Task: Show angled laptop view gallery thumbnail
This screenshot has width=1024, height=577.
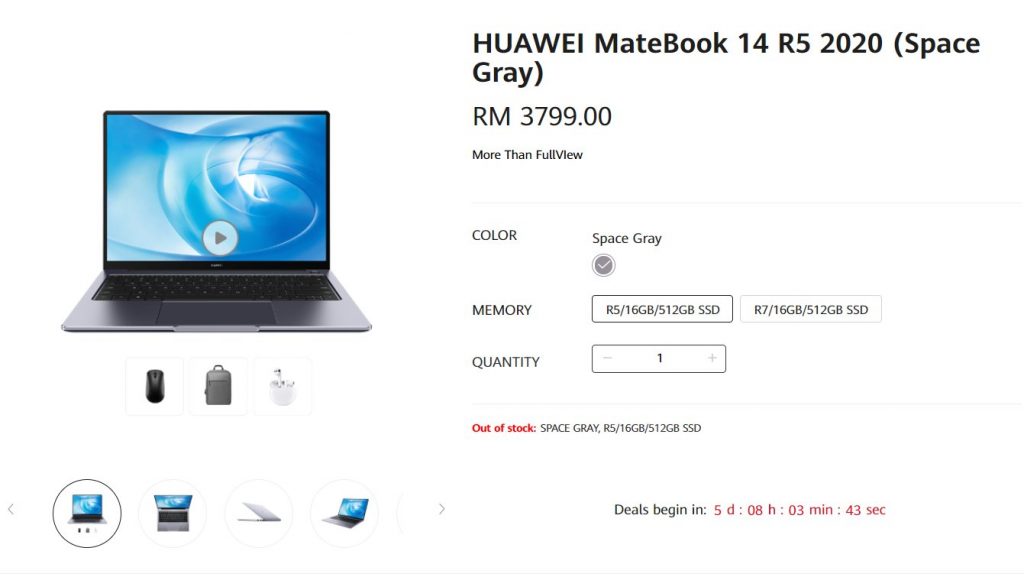Action: [344, 513]
